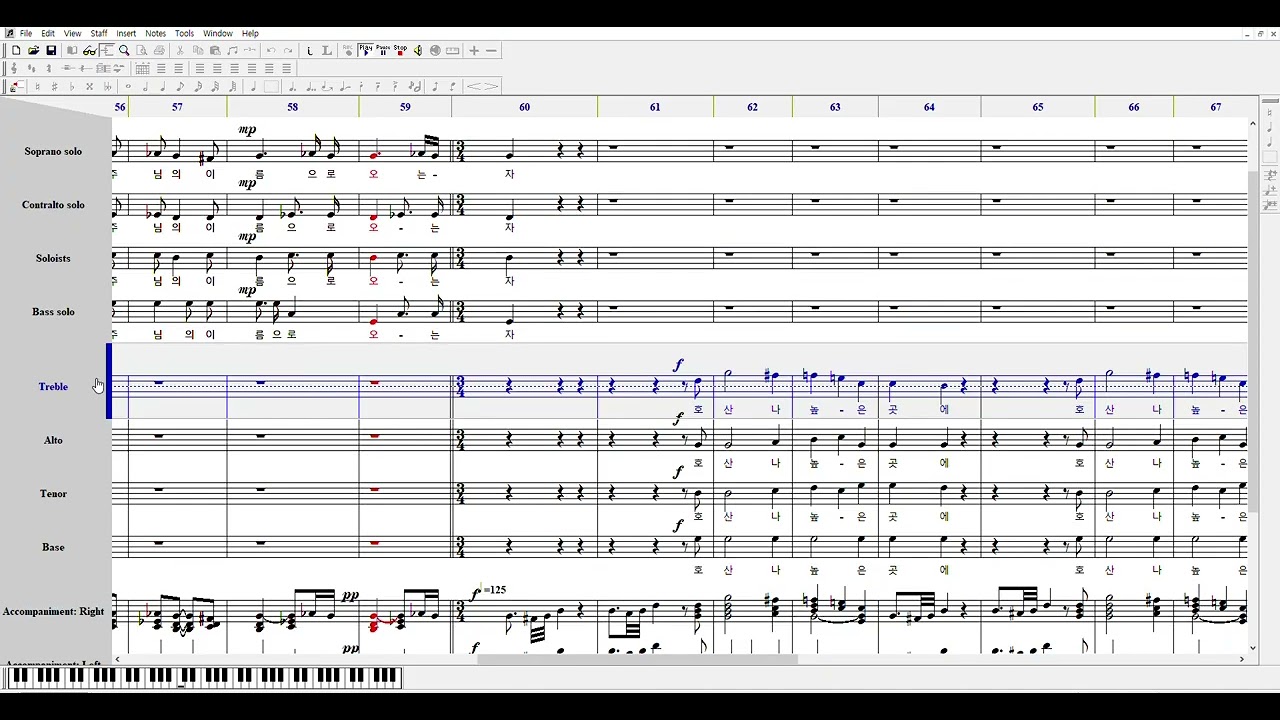Image resolution: width=1280 pixels, height=720 pixels.
Task: Open the Insert menu
Action: click(x=126, y=33)
